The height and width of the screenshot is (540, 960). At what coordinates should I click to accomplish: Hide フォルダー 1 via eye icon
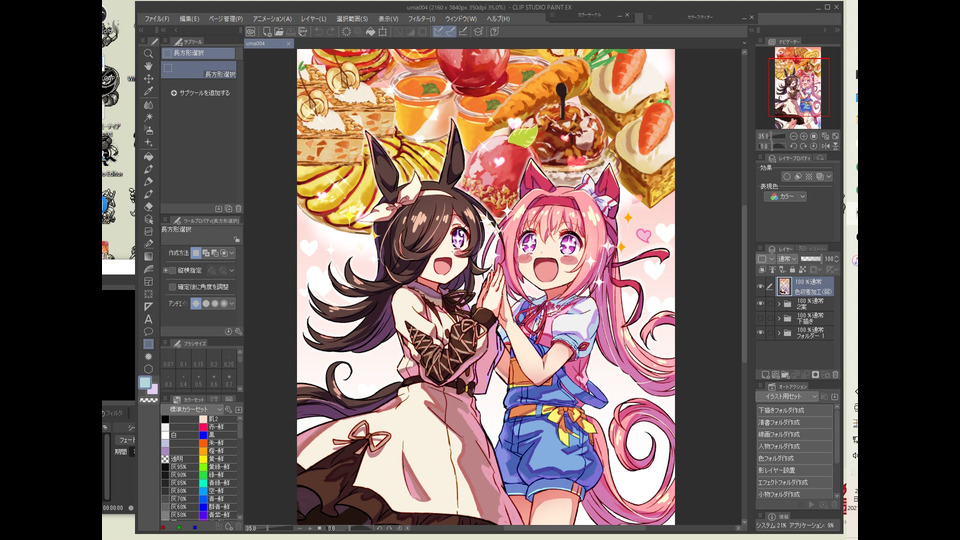point(760,333)
